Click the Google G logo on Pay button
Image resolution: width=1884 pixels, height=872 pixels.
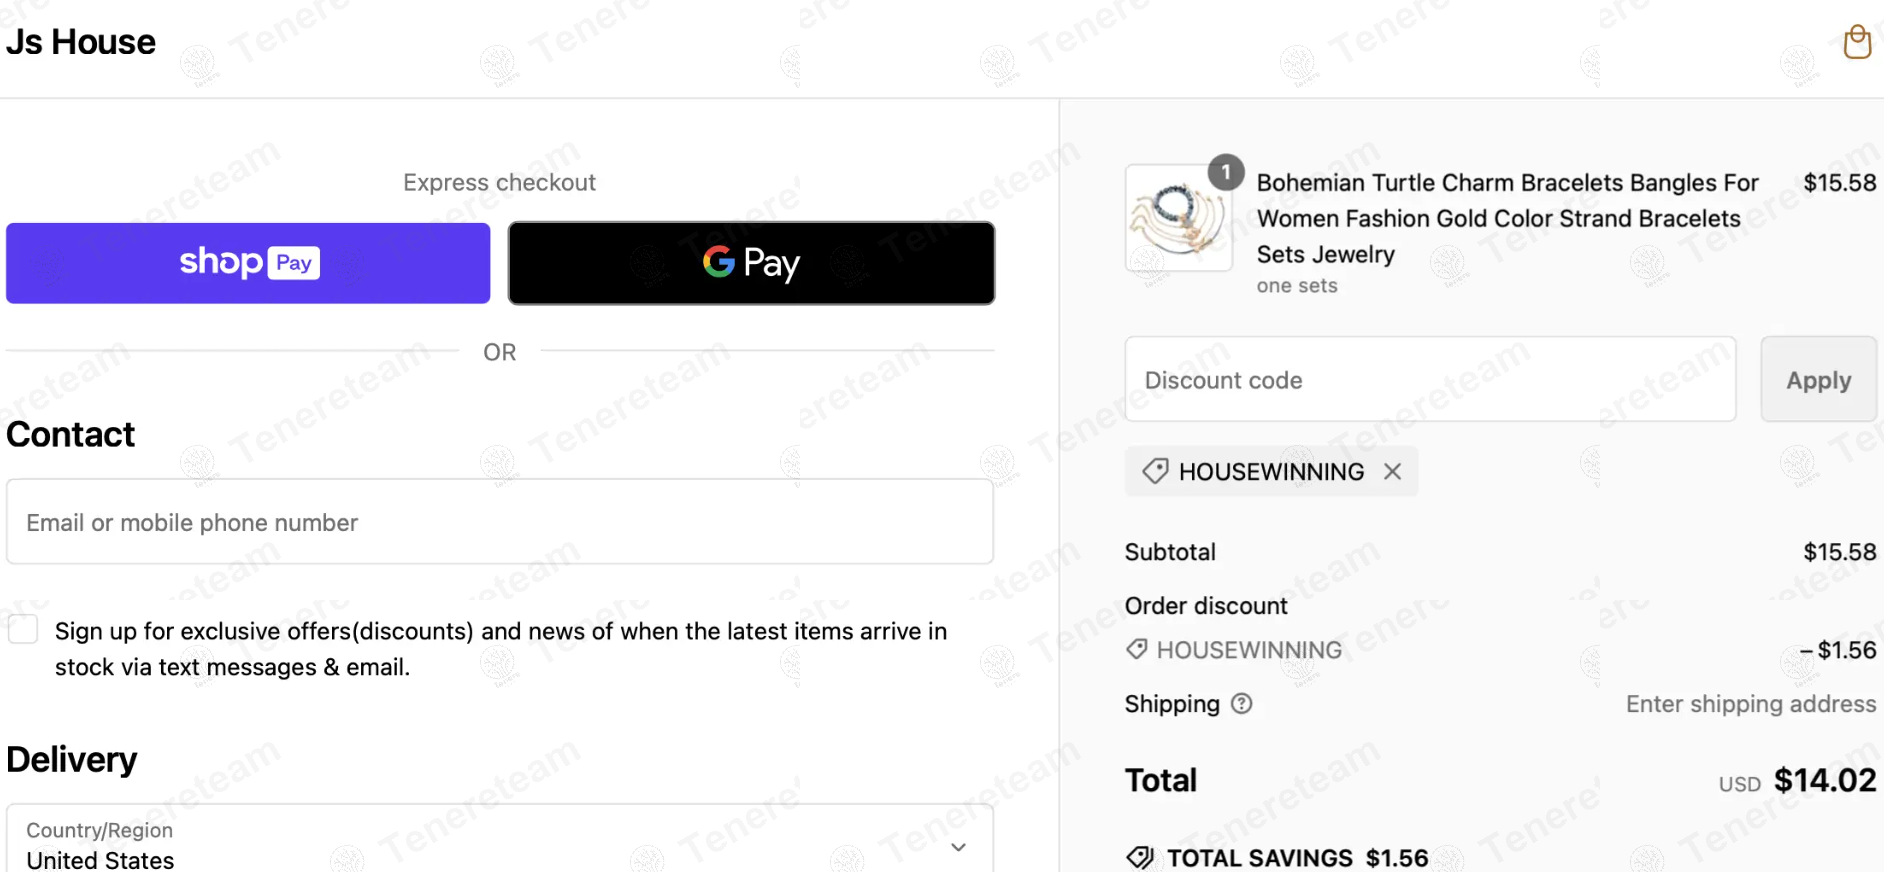pyautogui.click(x=718, y=262)
